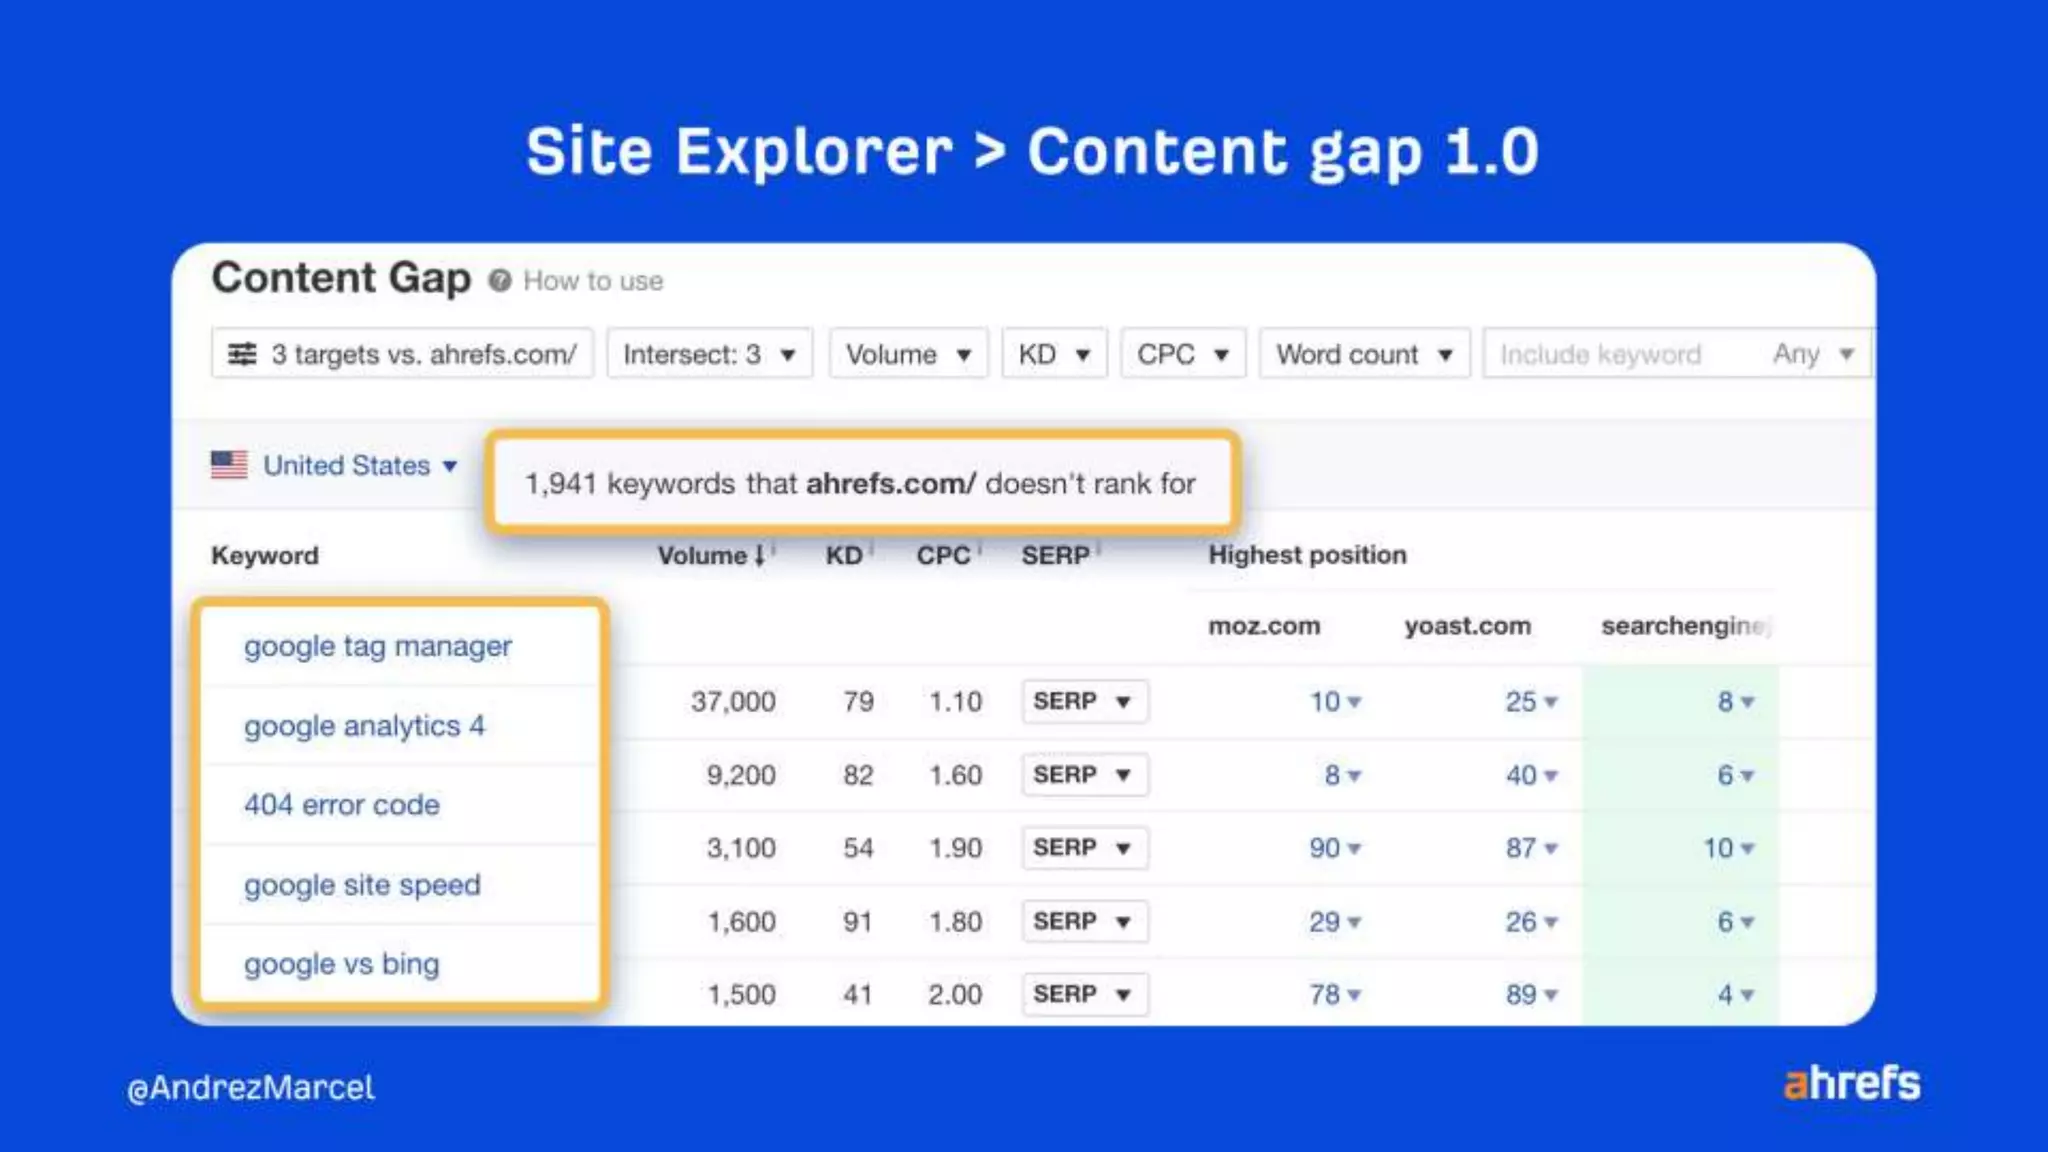This screenshot has height=1152, width=2048.
Task: Click the SERP column header
Action: [1056, 555]
